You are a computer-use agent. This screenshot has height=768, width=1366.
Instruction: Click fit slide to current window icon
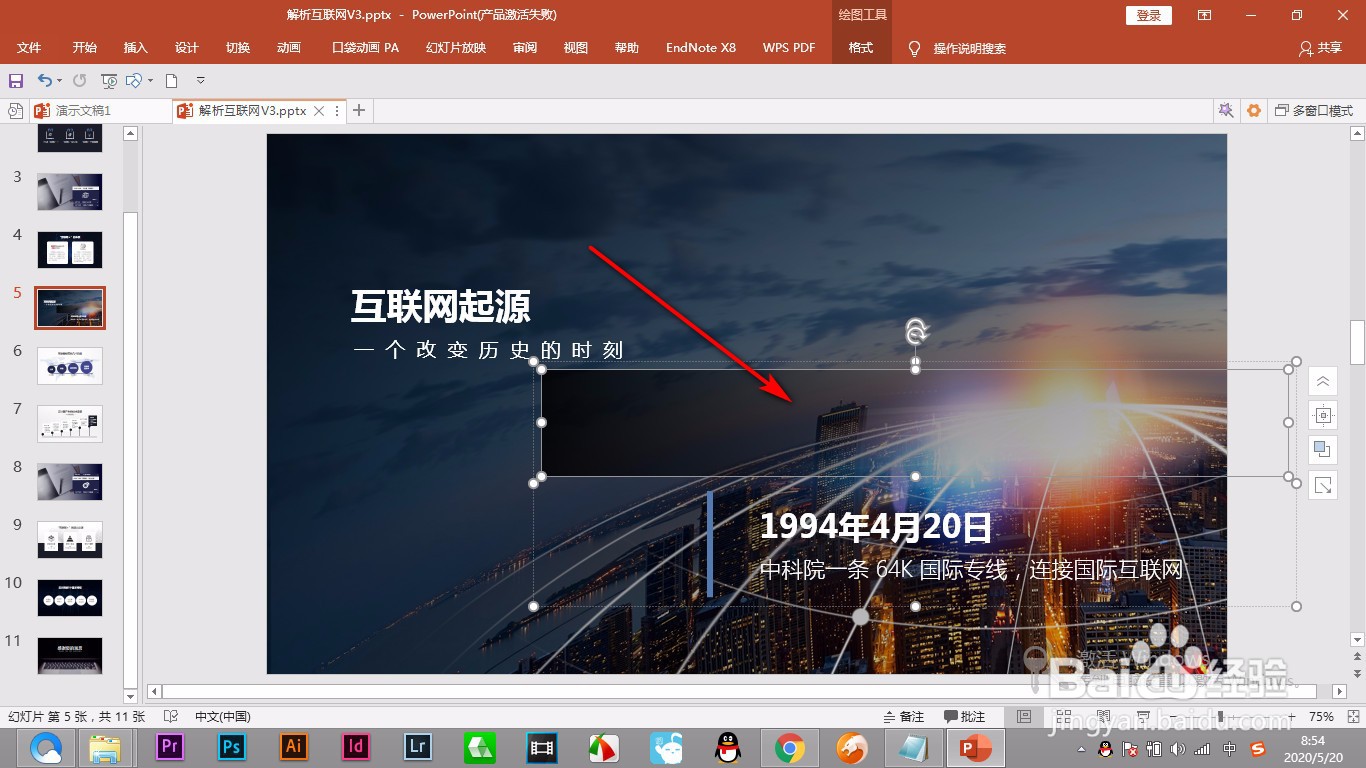click(x=1356, y=716)
